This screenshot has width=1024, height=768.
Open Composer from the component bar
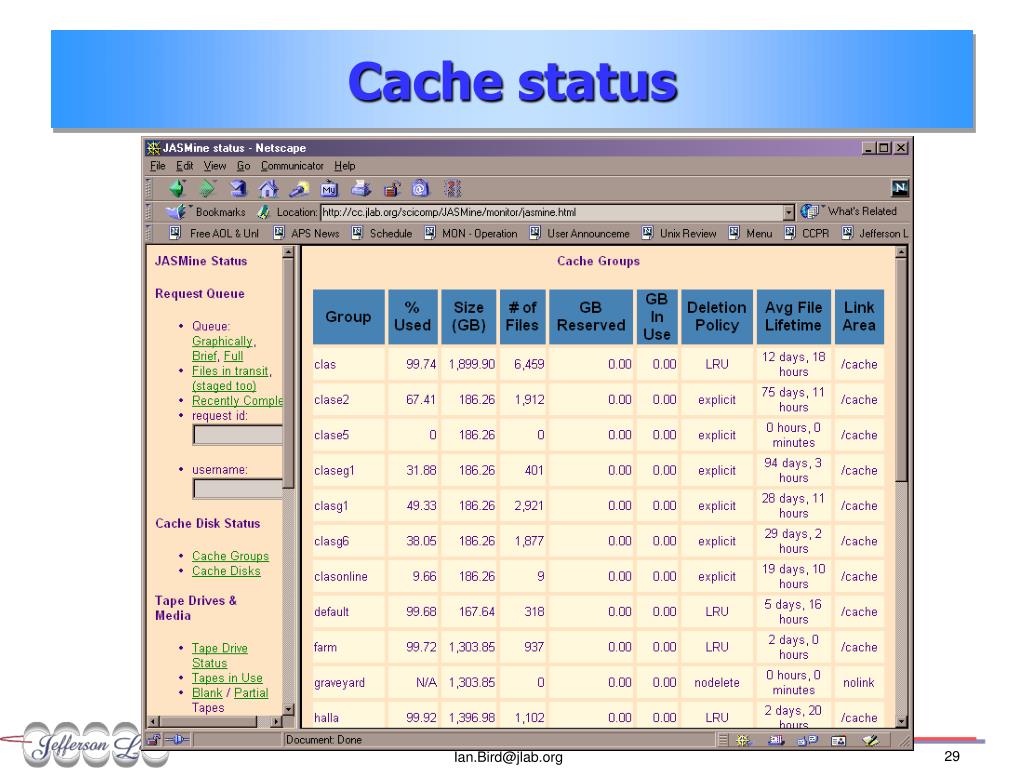[x=871, y=740]
